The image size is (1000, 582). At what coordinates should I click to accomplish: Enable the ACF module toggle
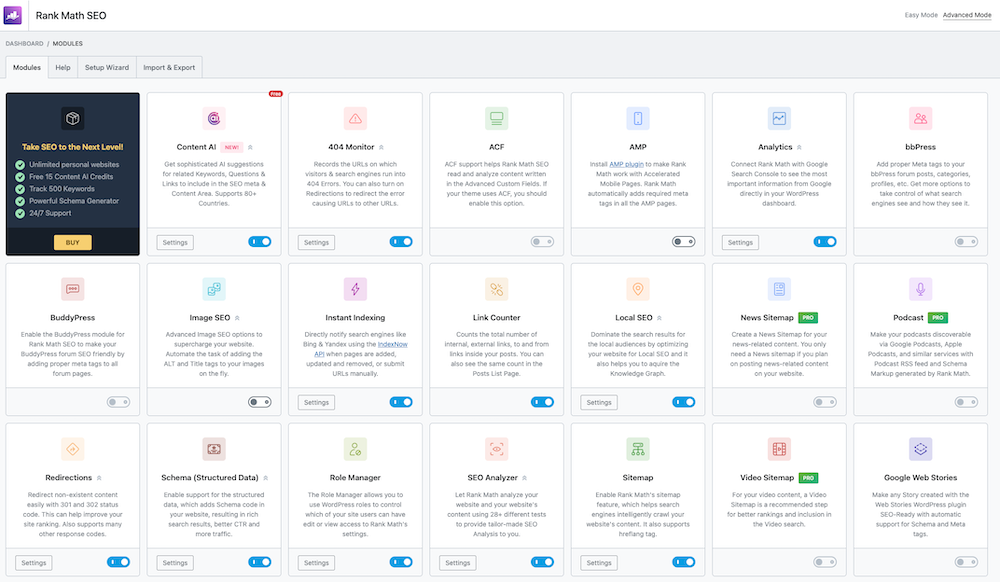pyautogui.click(x=542, y=242)
